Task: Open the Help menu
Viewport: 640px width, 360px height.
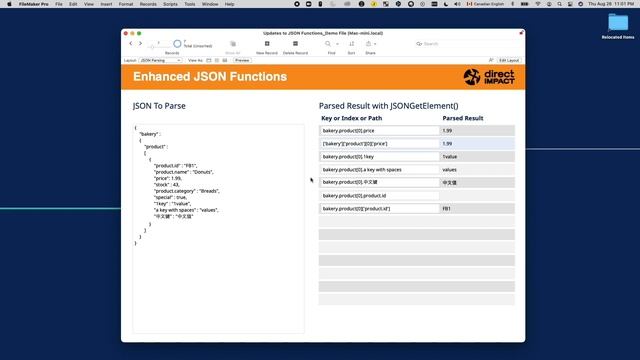Action: pyautogui.click(x=229, y=4)
